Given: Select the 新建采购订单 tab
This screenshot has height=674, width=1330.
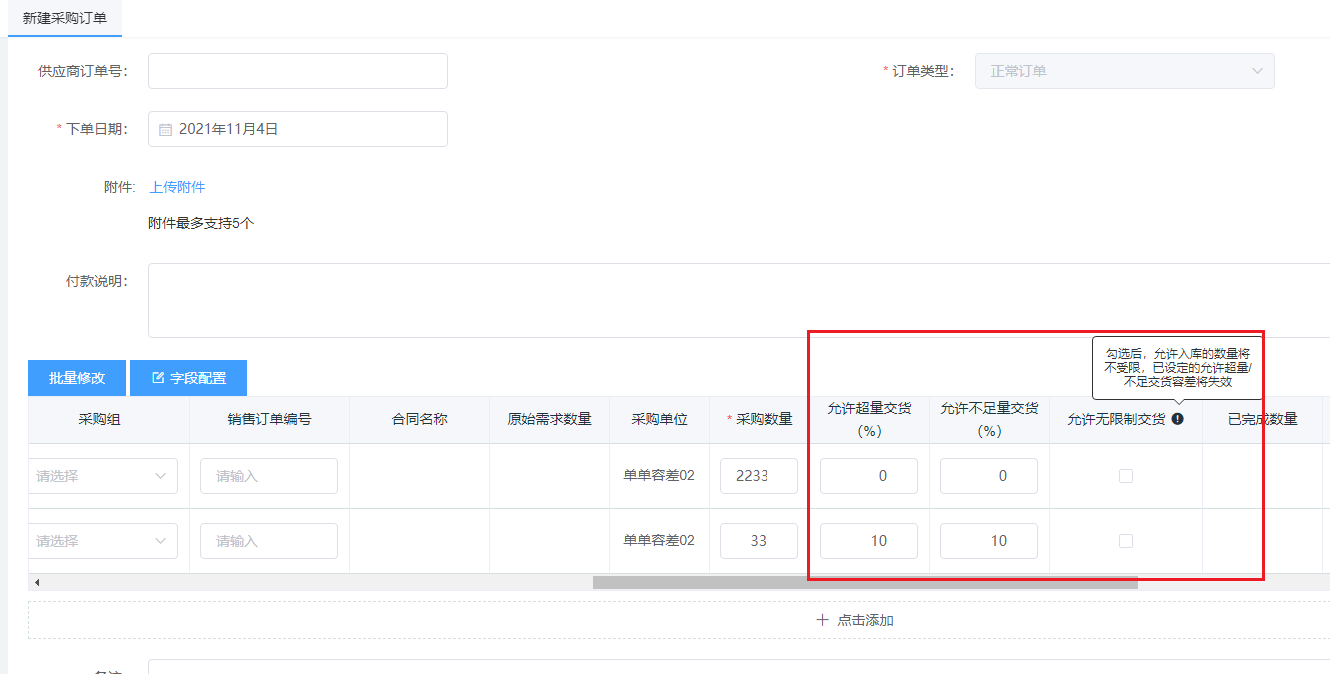Looking at the screenshot, I should tap(65, 18).
